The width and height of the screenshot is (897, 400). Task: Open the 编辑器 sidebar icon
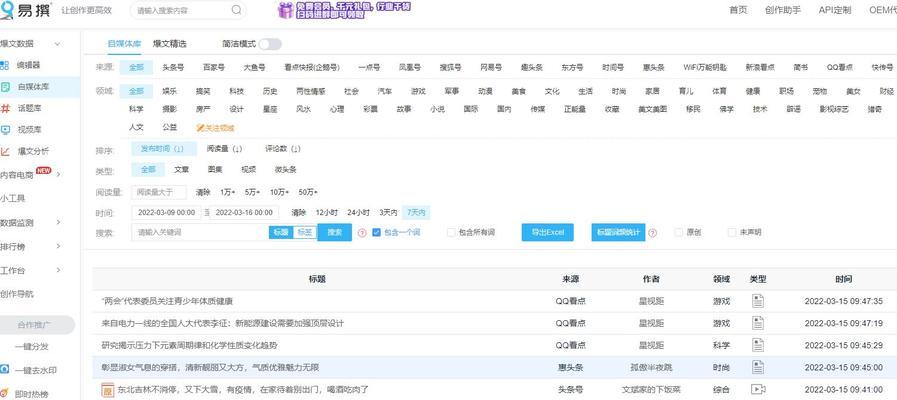pos(5,65)
